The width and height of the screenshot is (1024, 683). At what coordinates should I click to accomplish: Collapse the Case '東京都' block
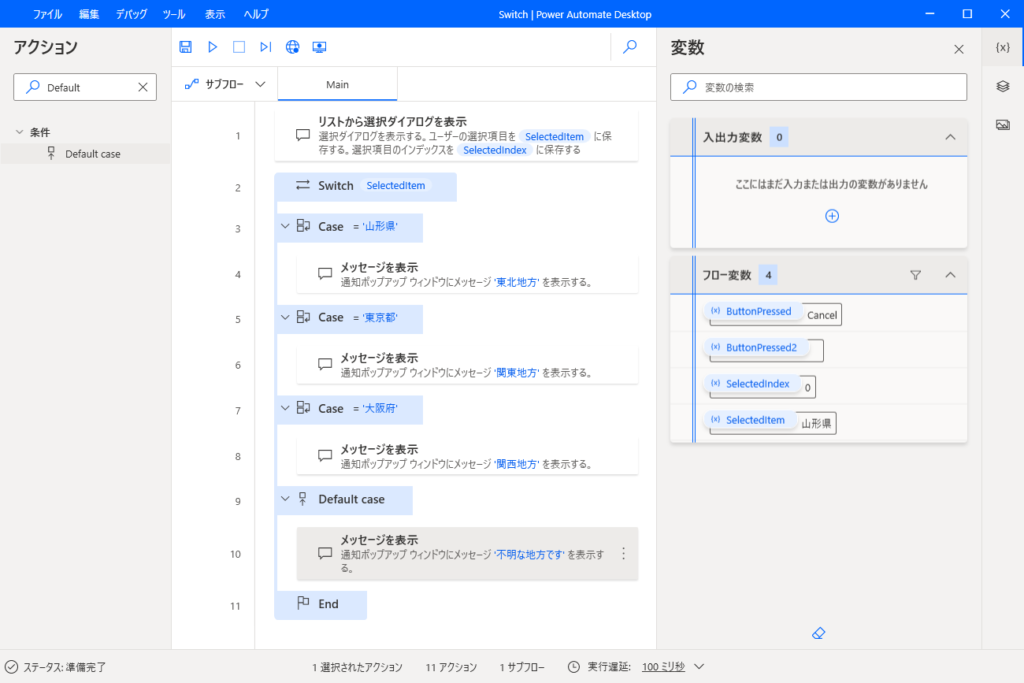(285, 317)
